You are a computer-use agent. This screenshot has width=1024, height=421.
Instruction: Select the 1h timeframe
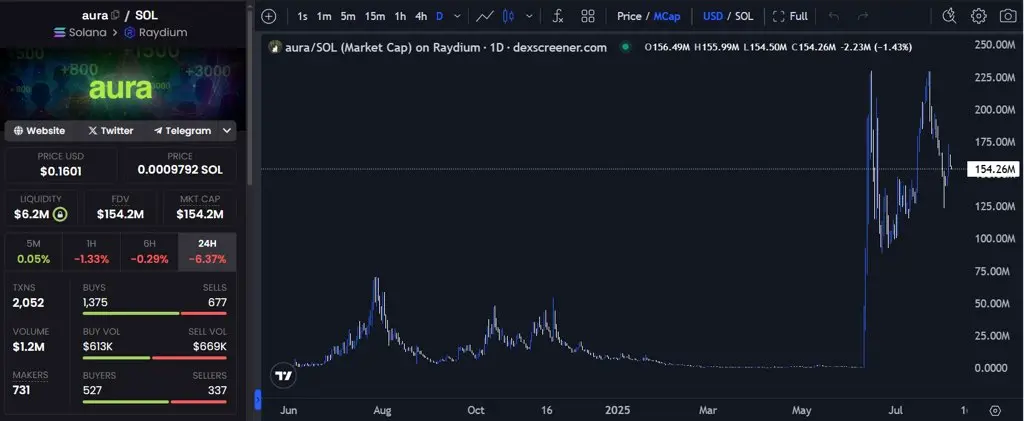pyautogui.click(x=400, y=16)
